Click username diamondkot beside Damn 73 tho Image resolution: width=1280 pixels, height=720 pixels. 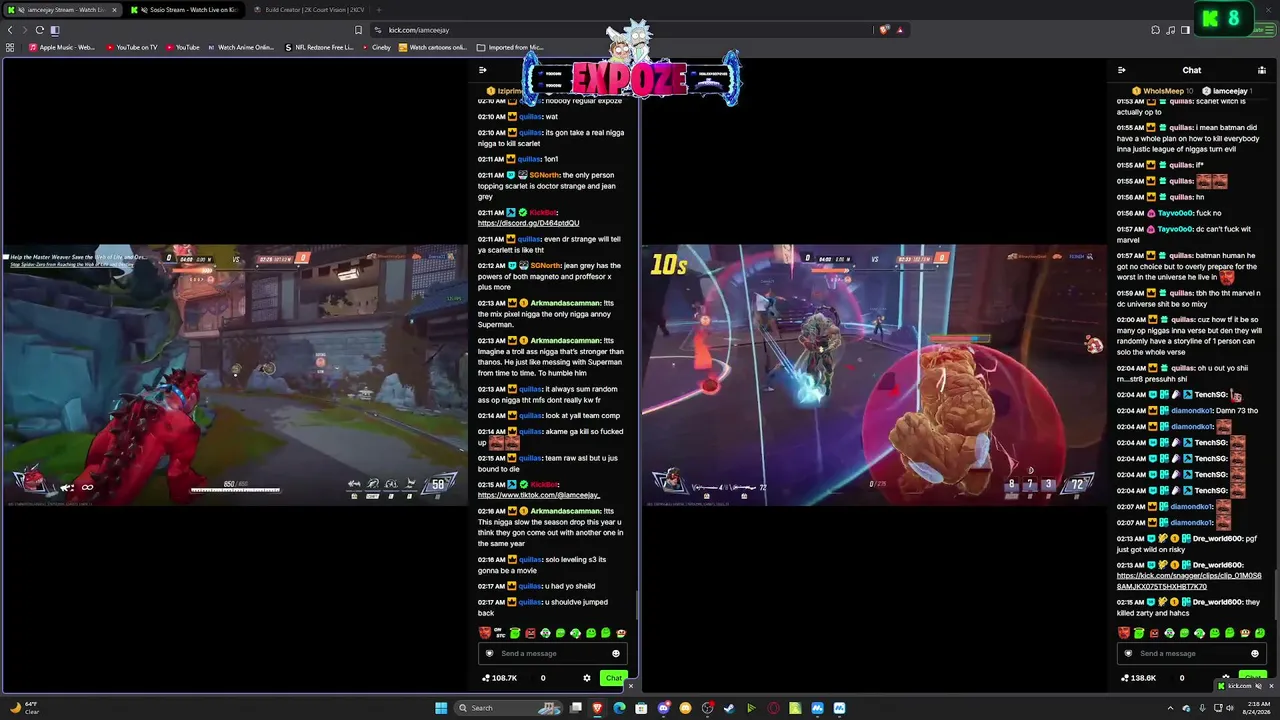(x=1191, y=410)
